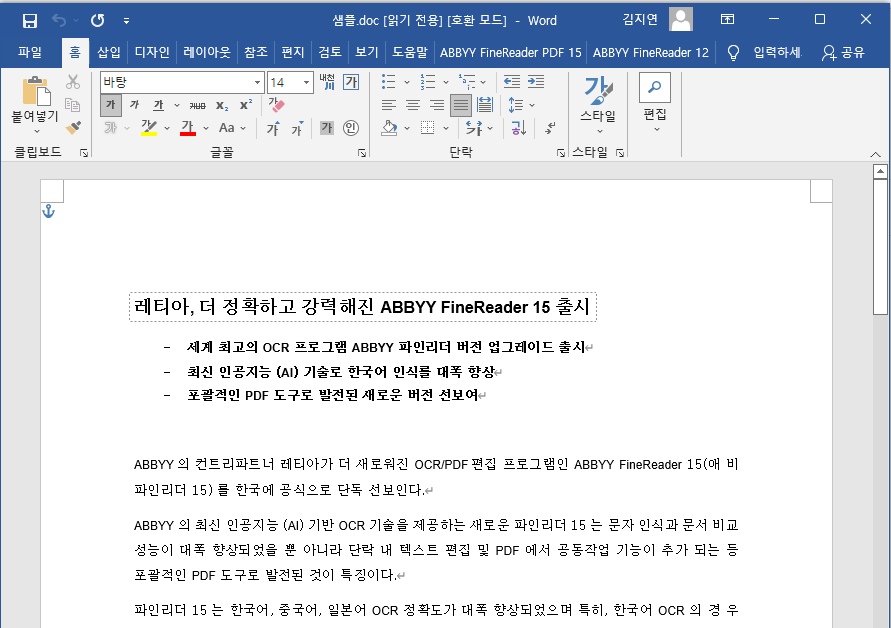Viewport: 891px width, 628px height.
Task: Open the 스타일 styles gallery button
Action: pyautogui.click(x=598, y=105)
